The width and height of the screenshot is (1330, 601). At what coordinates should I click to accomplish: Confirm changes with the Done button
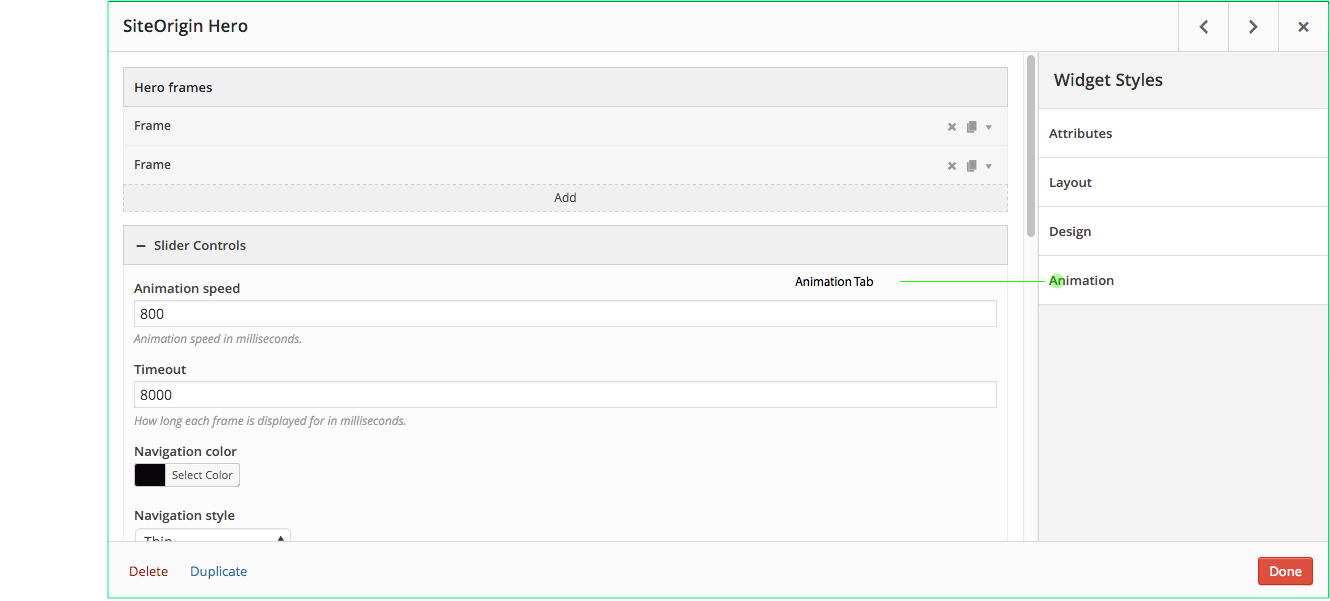(x=1285, y=572)
